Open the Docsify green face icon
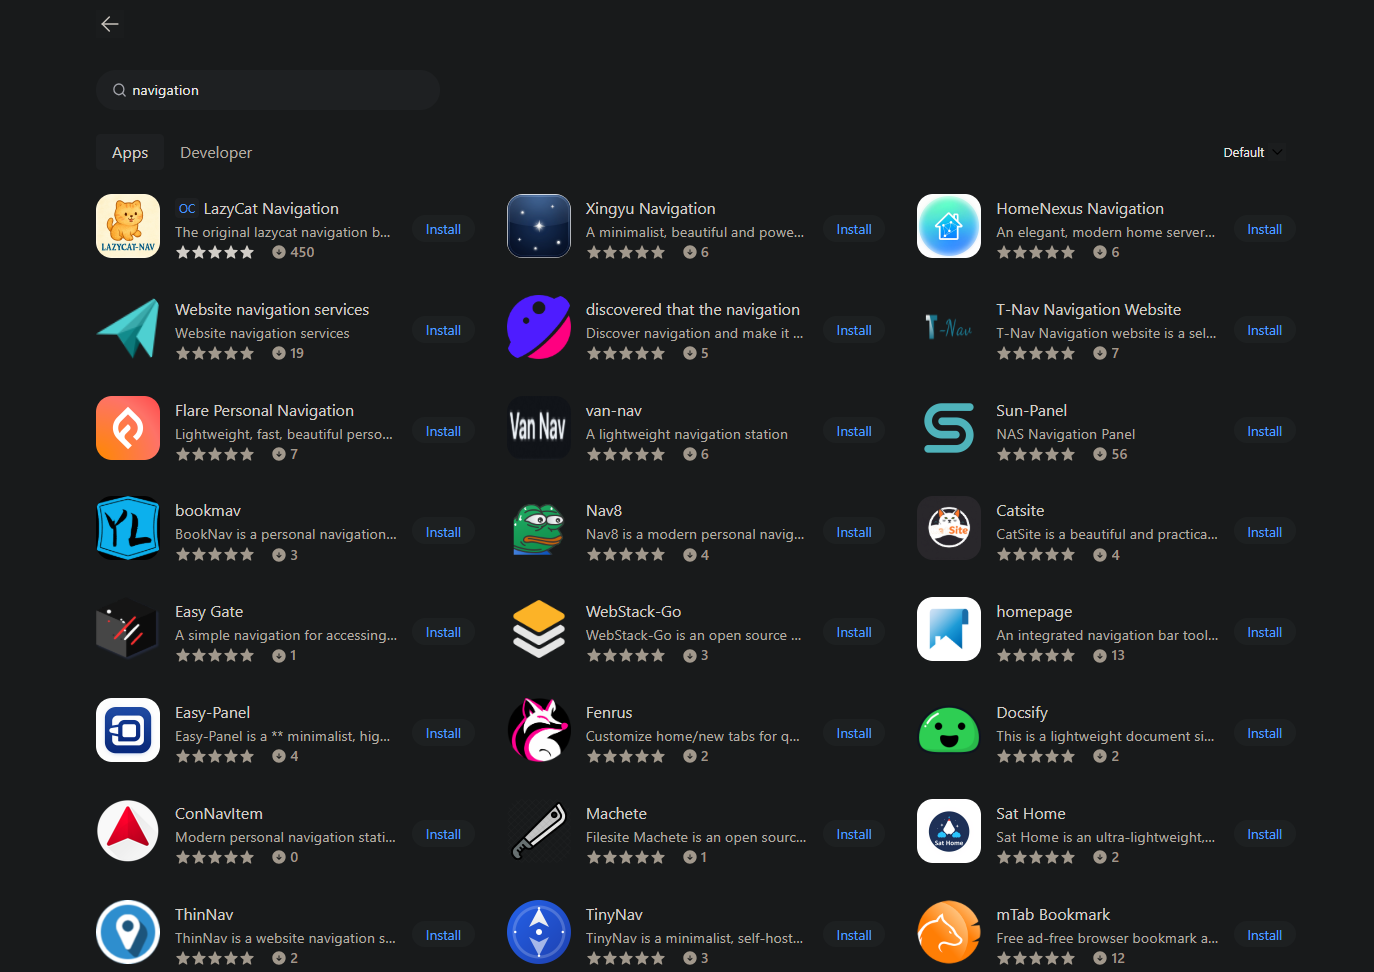This screenshot has width=1374, height=972. 949,730
